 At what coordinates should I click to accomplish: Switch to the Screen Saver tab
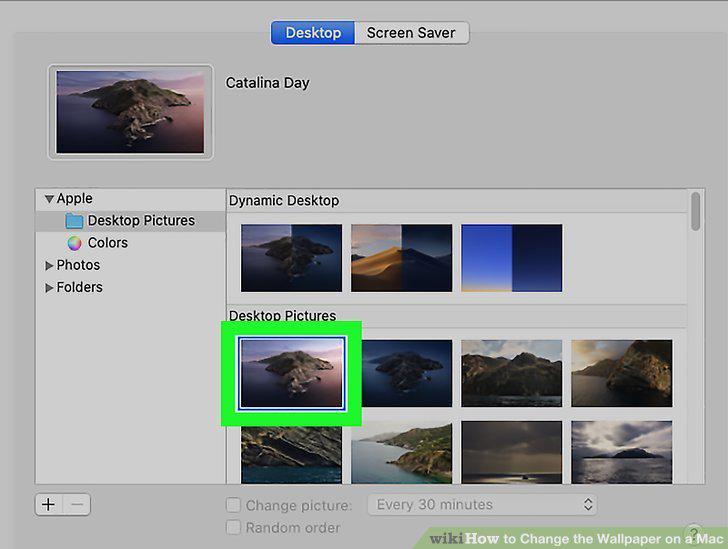coord(411,33)
